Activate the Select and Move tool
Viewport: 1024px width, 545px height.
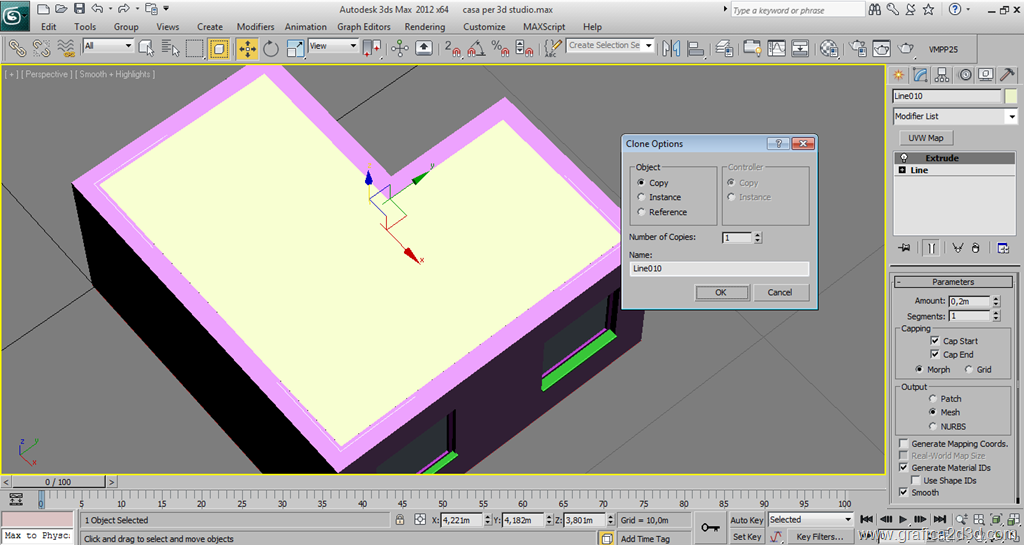coord(247,47)
